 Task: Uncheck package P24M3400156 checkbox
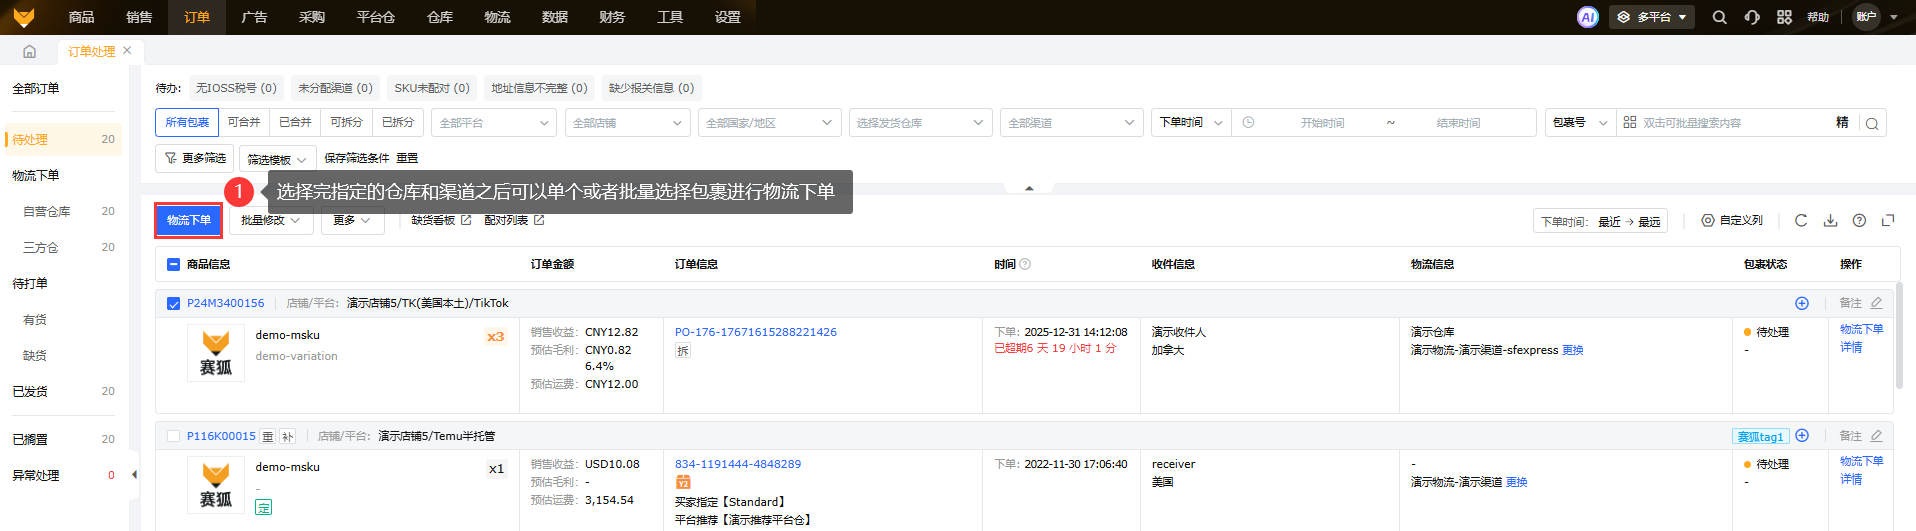(x=173, y=303)
